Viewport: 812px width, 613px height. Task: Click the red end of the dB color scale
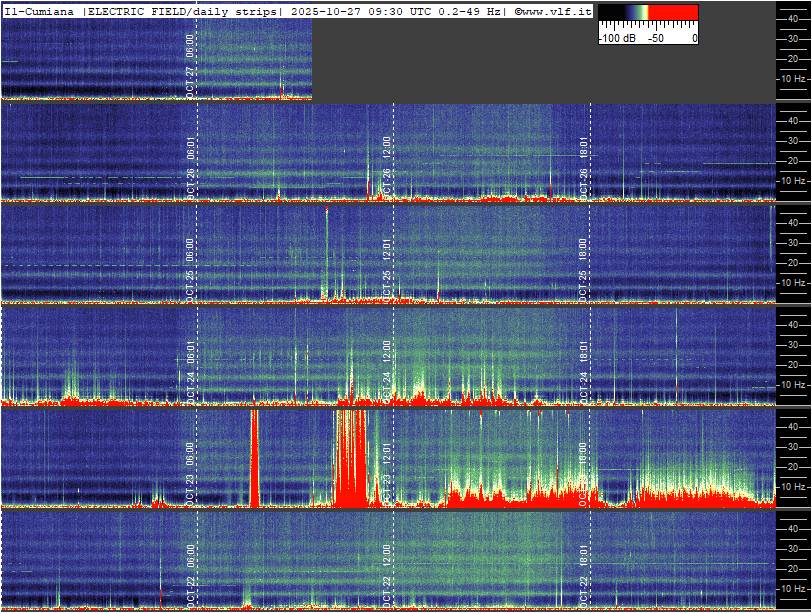tap(676, 13)
